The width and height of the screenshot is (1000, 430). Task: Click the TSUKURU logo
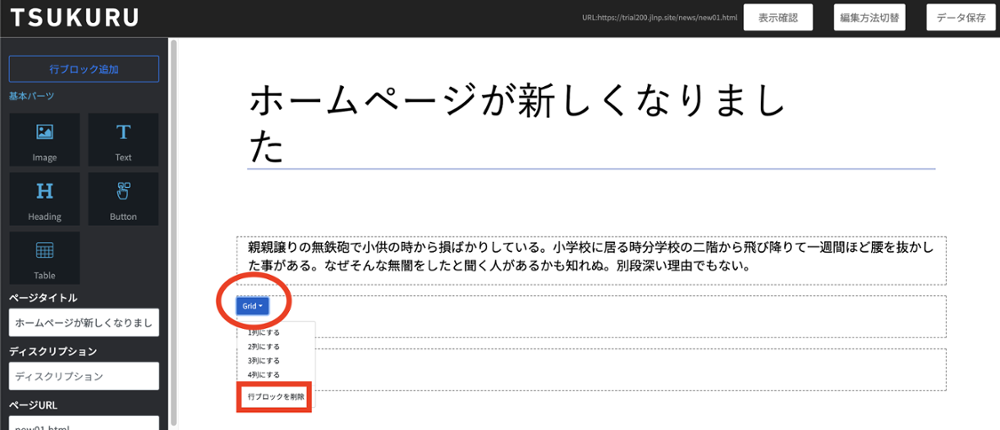[x=75, y=17]
